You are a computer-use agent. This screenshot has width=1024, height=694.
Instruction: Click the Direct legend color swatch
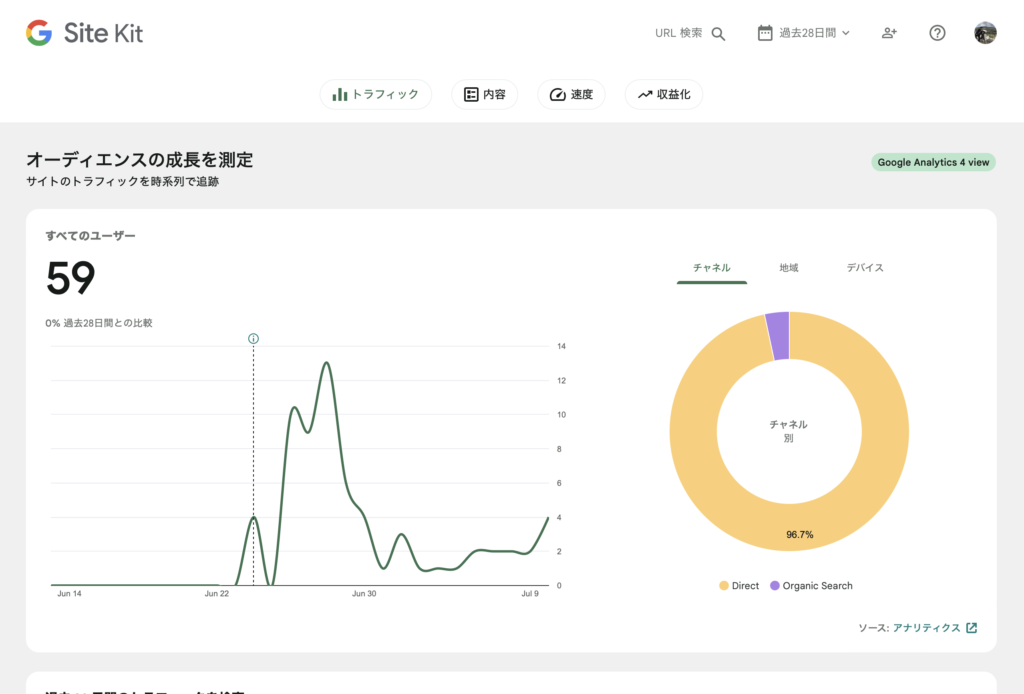point(724,586)
